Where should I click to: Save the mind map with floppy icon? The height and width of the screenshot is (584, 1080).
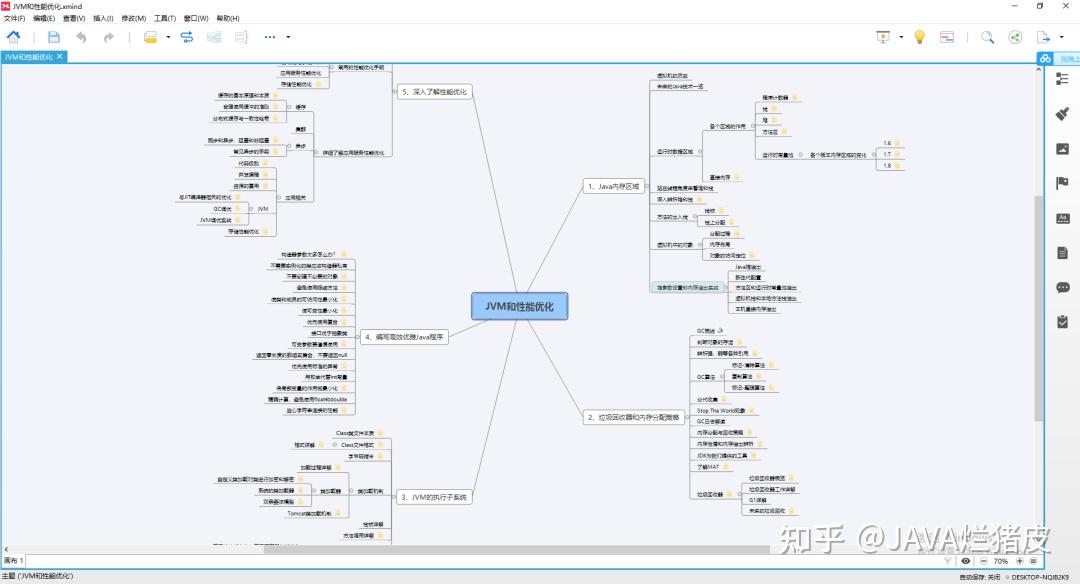point(54,37)
